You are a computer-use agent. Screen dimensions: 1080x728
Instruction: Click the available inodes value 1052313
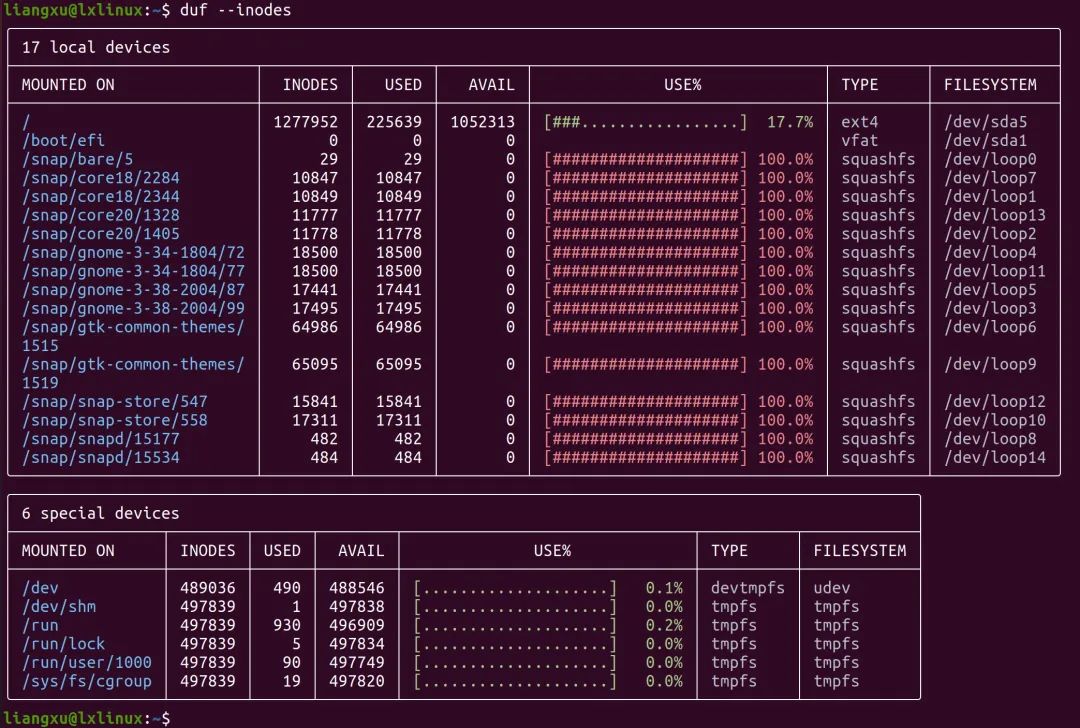(483, 122)
